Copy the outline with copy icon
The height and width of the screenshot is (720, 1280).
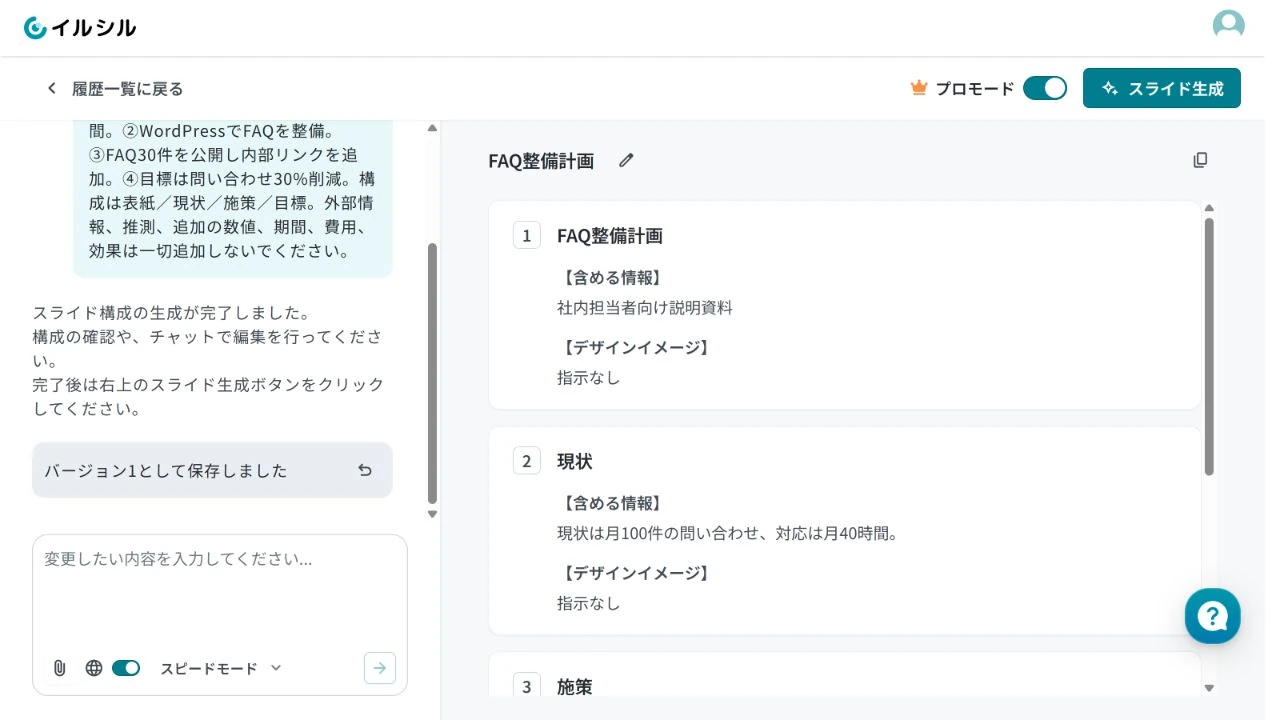coord(1200,160)
